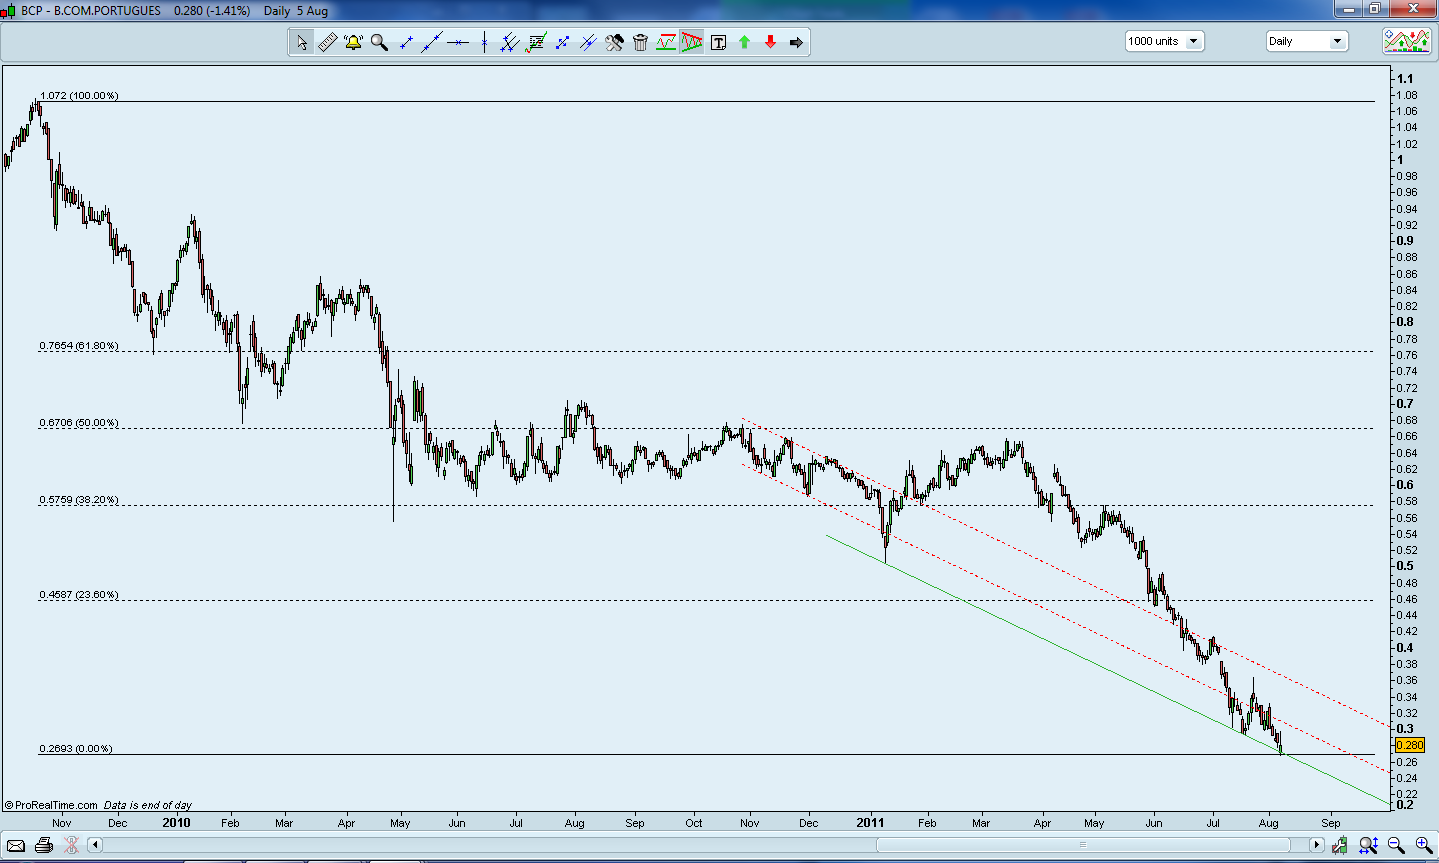Zoom in with the plus magnifier
Screen dimensions: 1439x863
[1423, 845]
